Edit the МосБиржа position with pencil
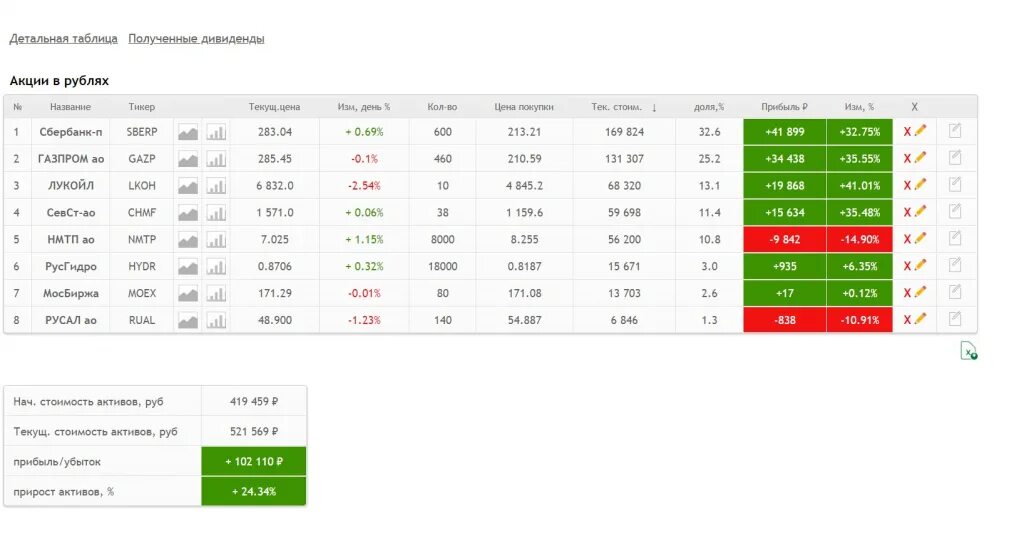Screen dimensions: 1024x538 920,293
